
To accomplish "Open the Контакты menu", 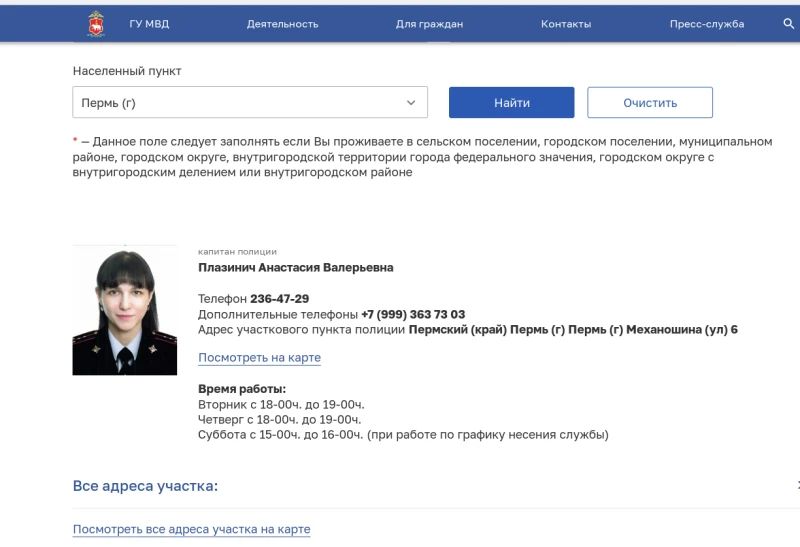I will click(x=566, y=24).
